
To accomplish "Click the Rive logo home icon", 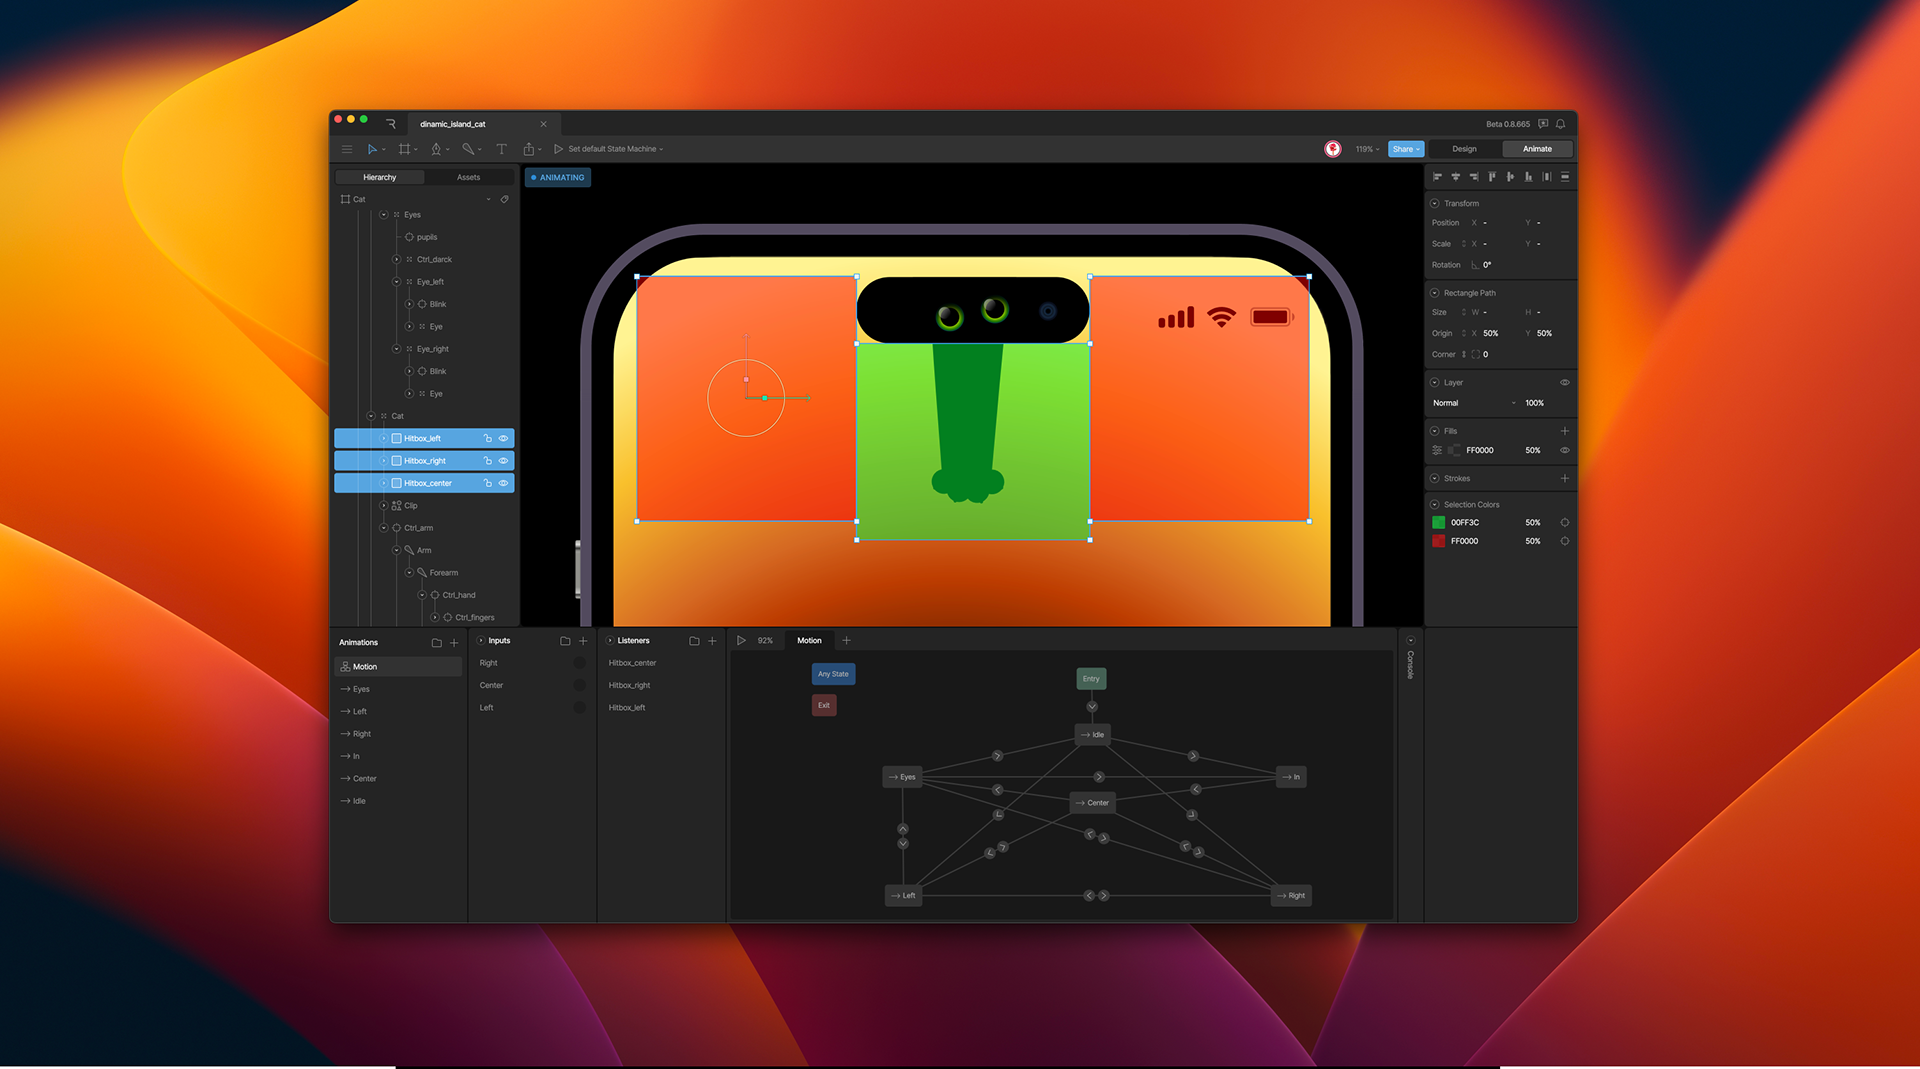I will pos(391,124).
